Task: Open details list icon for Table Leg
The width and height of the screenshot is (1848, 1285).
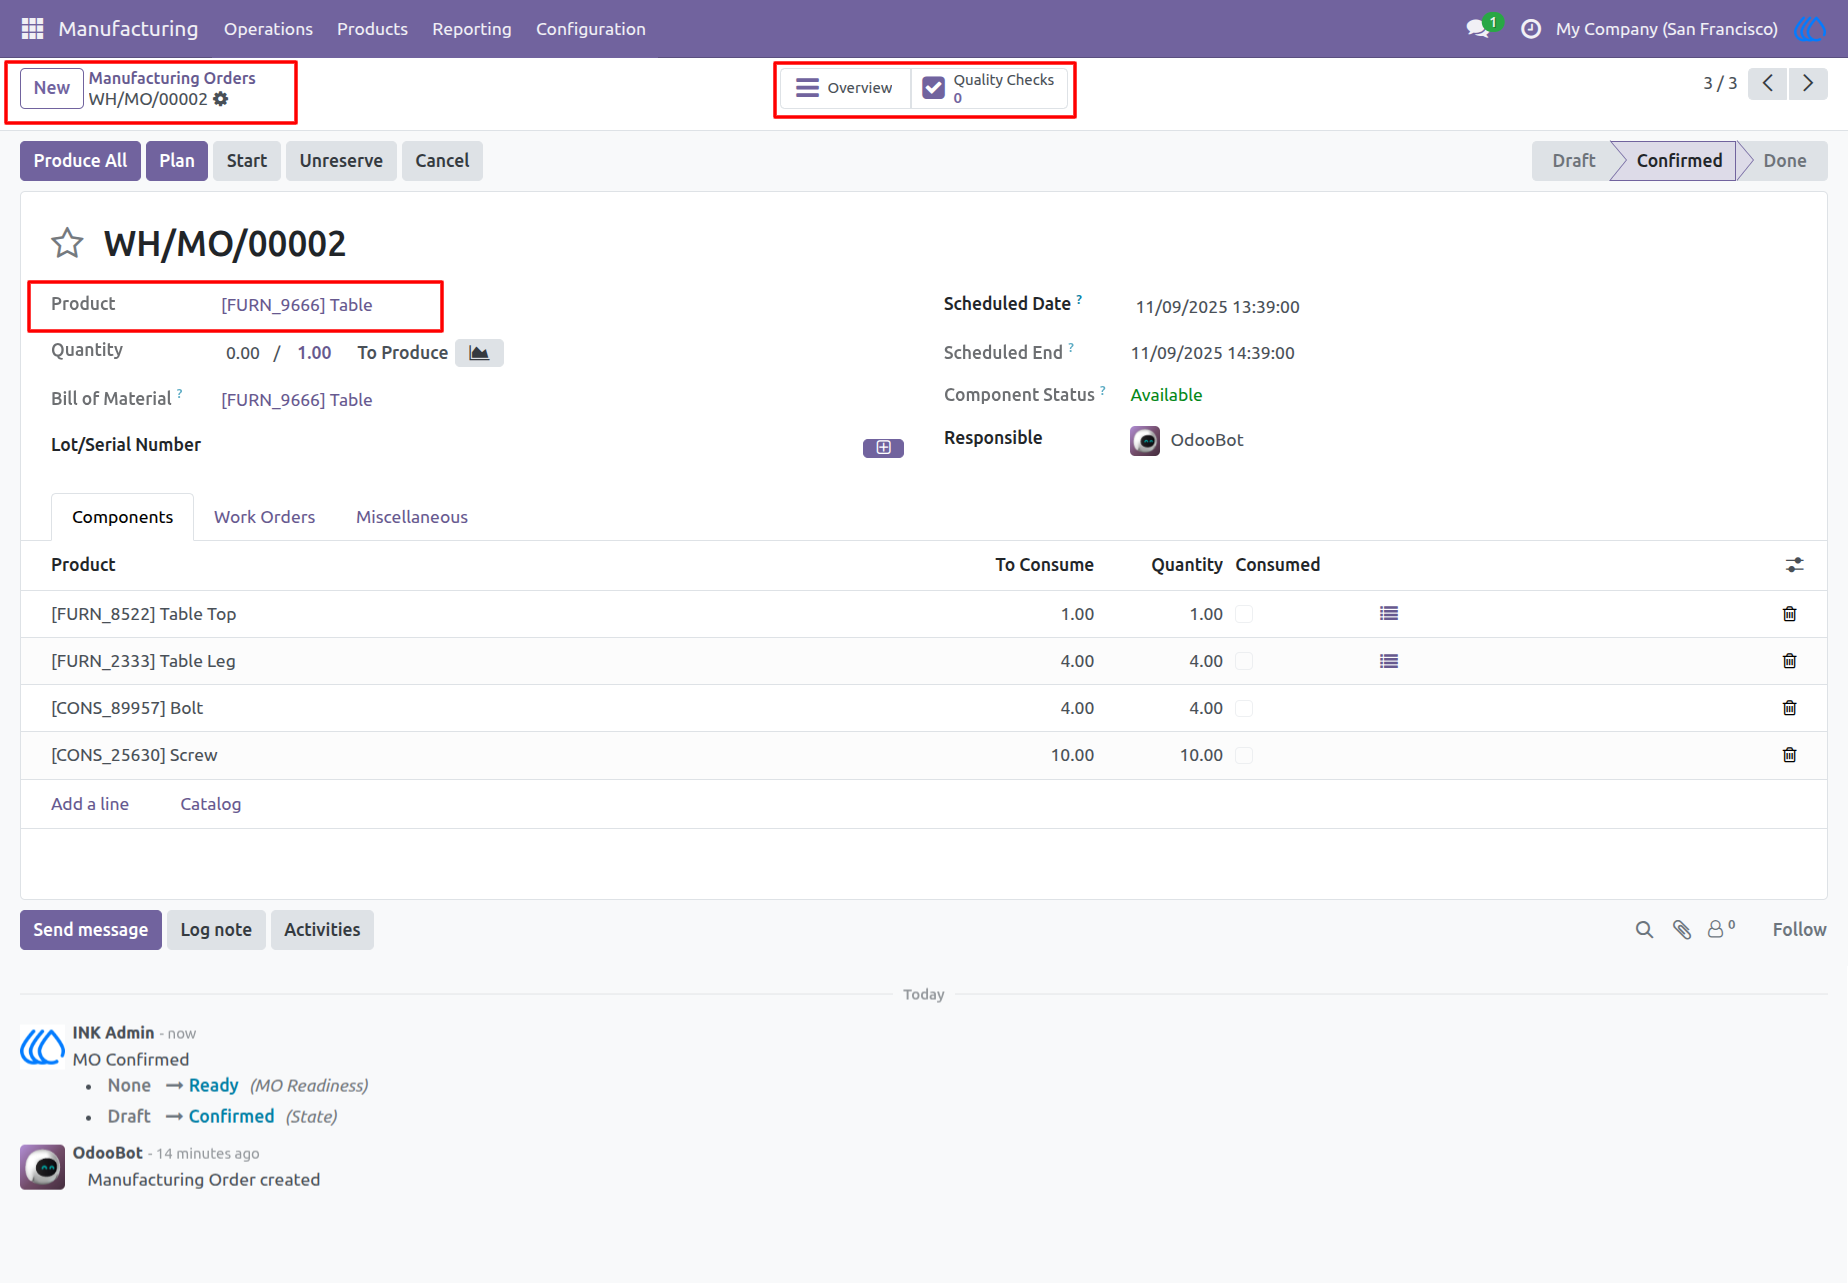Action: tap(1389, 661)
